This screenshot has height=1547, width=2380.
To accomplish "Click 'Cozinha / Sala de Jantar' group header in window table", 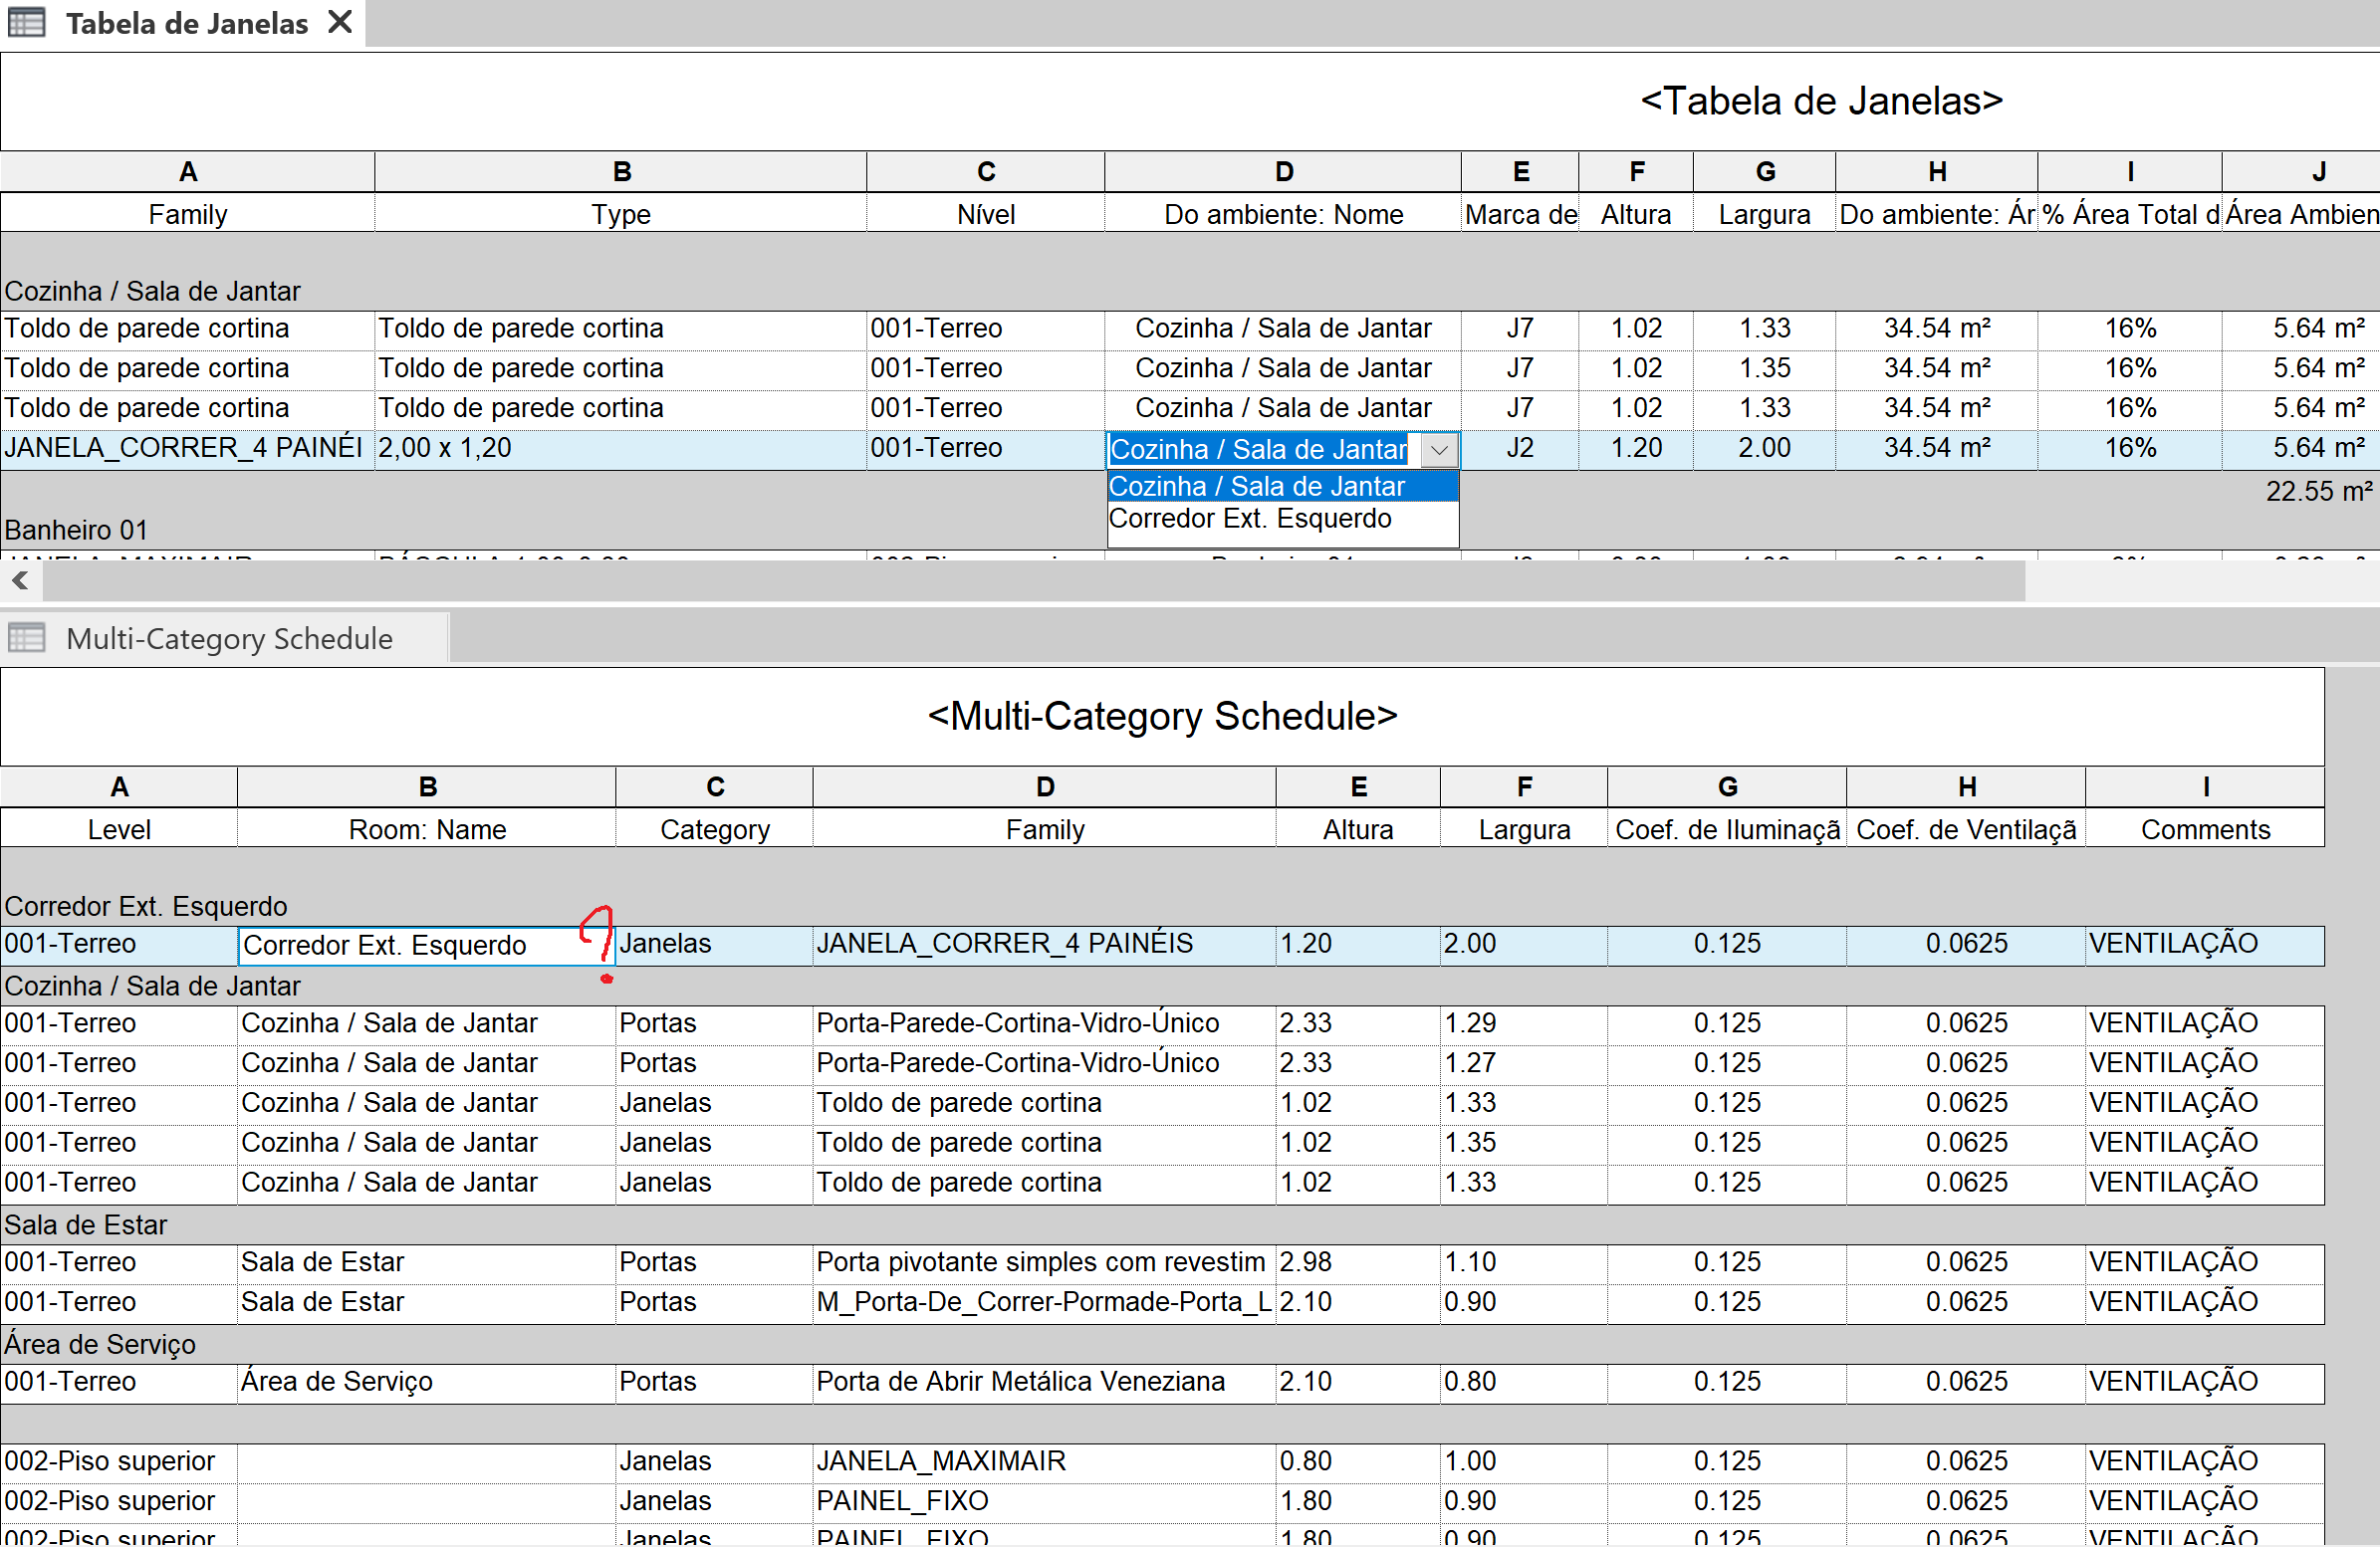I will [152, 291].
